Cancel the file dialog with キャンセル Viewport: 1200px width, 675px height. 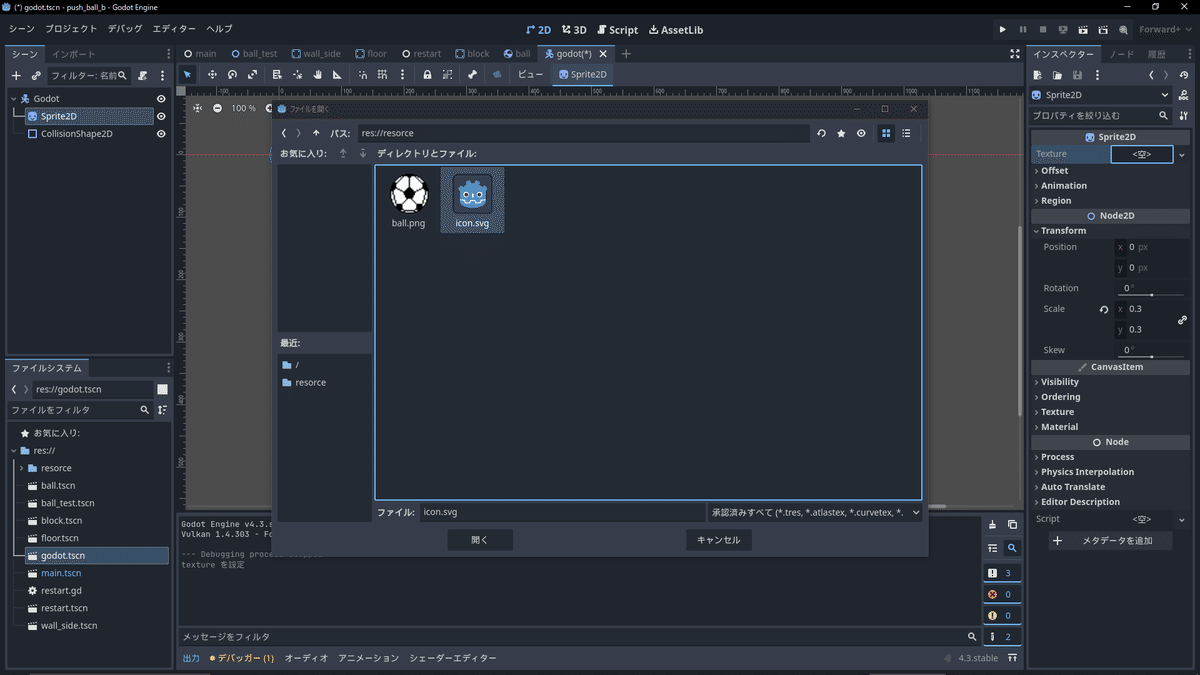(718, 539)
